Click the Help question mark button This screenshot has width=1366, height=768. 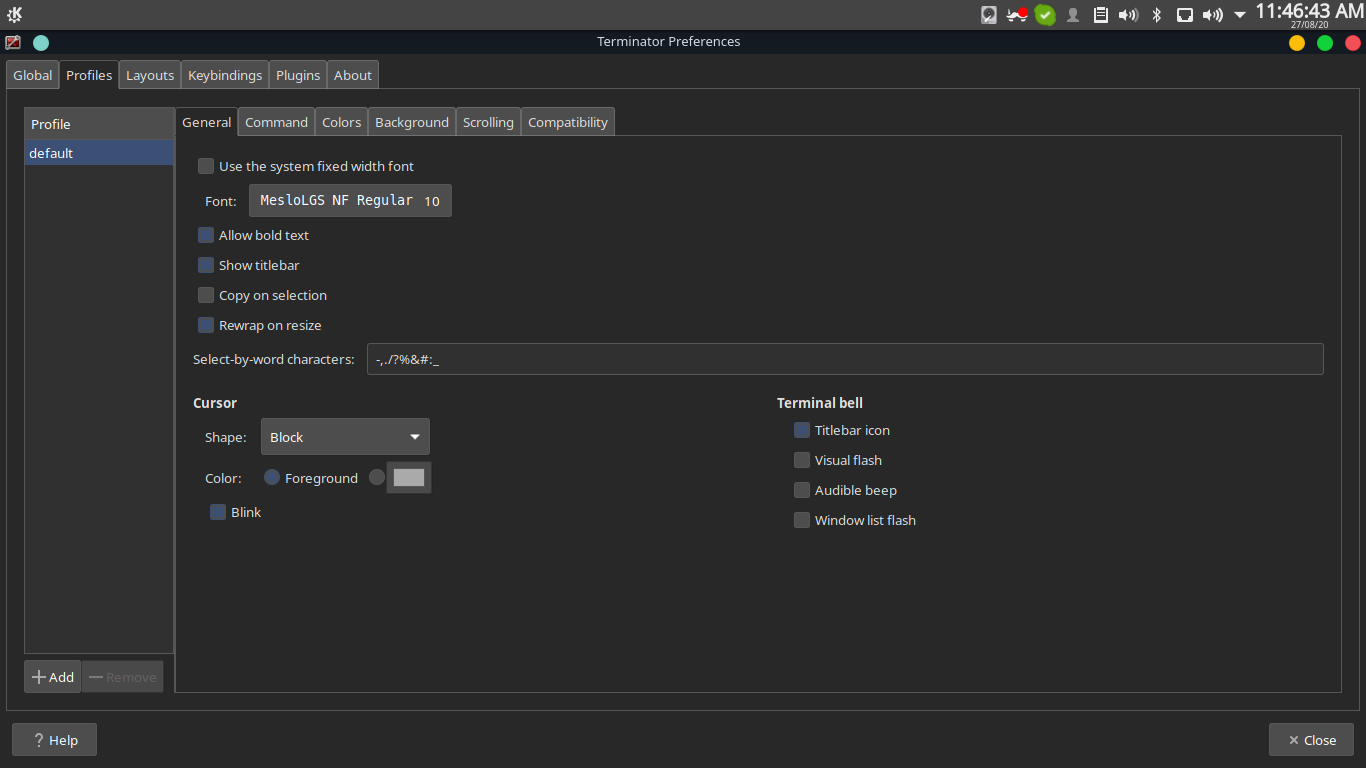pyautogui.click(x=54, y=739)
